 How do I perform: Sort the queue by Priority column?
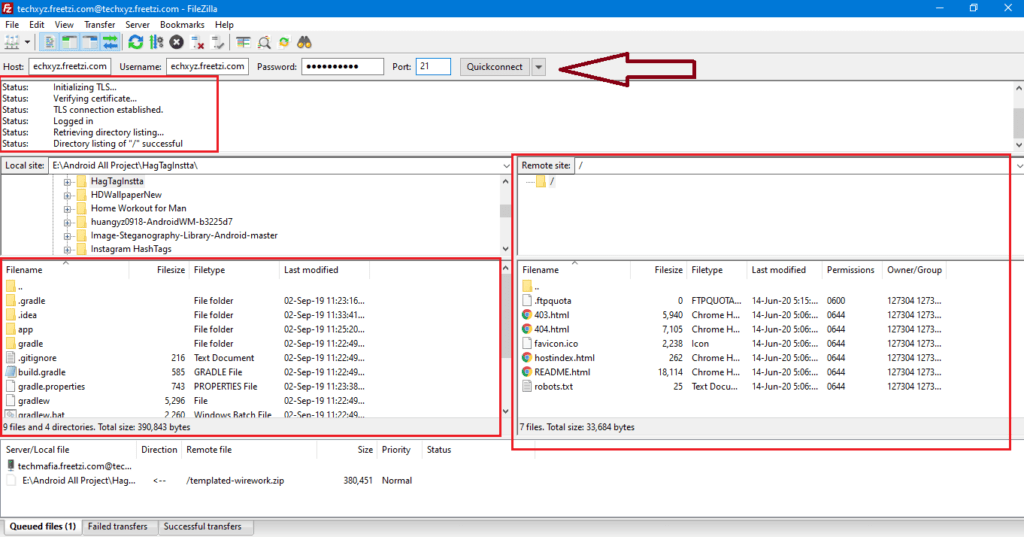[396, 449]
